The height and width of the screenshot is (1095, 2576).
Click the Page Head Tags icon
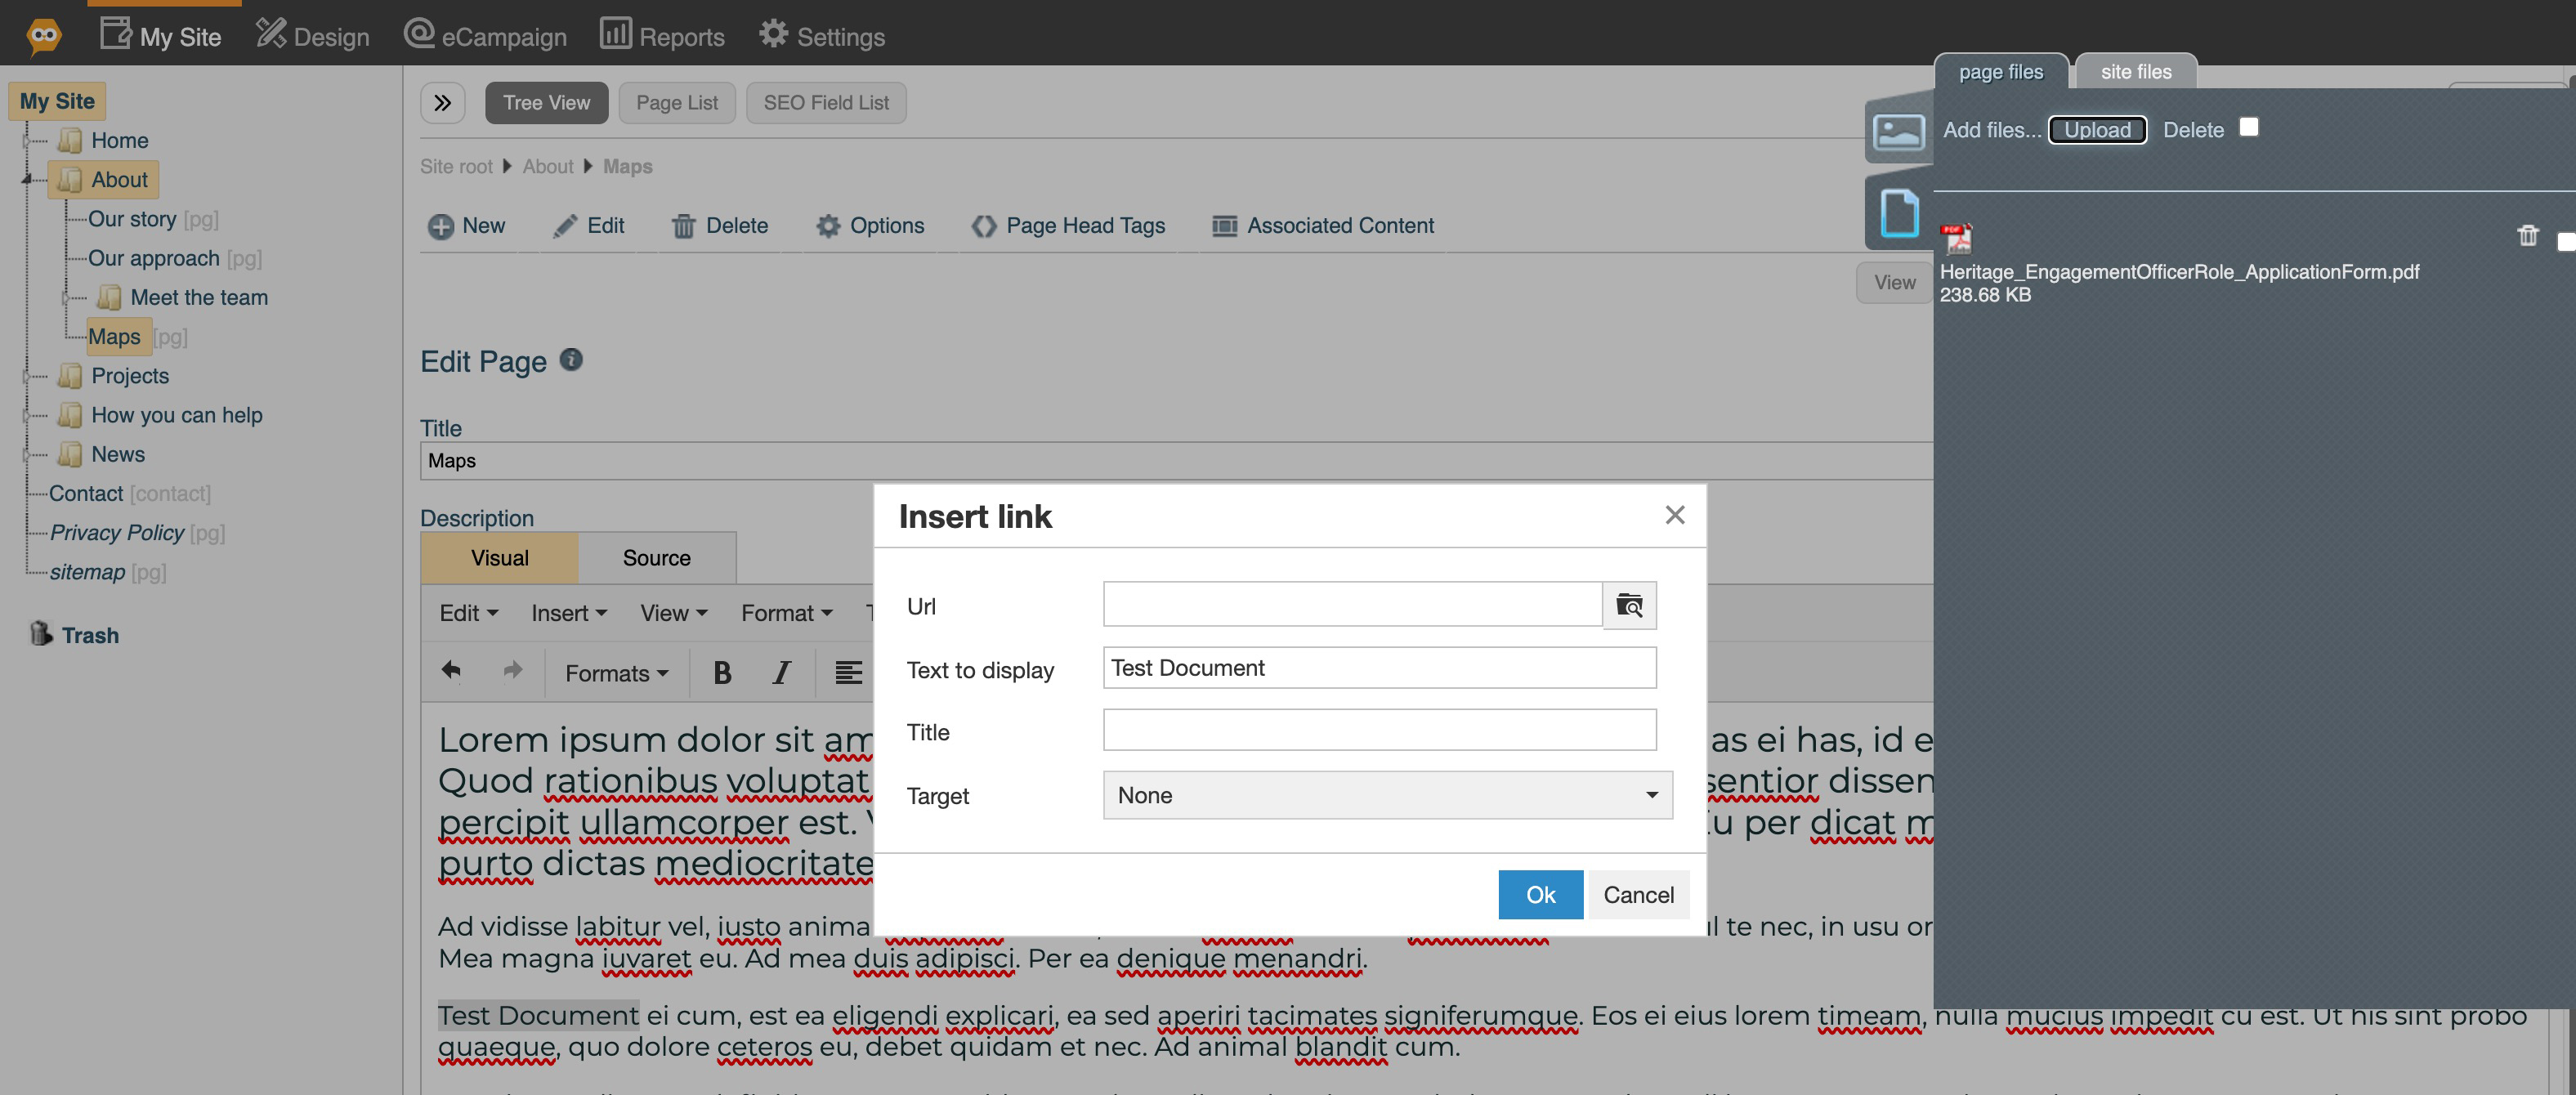coord(984,226)
